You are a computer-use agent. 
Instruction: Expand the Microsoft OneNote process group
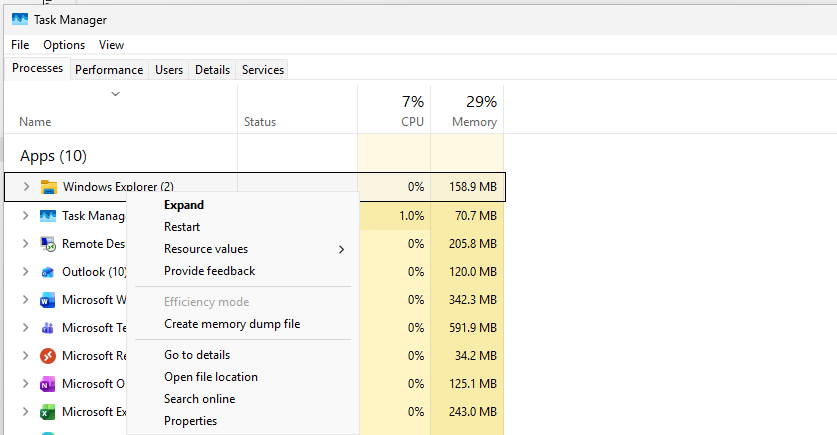(25, 384)
